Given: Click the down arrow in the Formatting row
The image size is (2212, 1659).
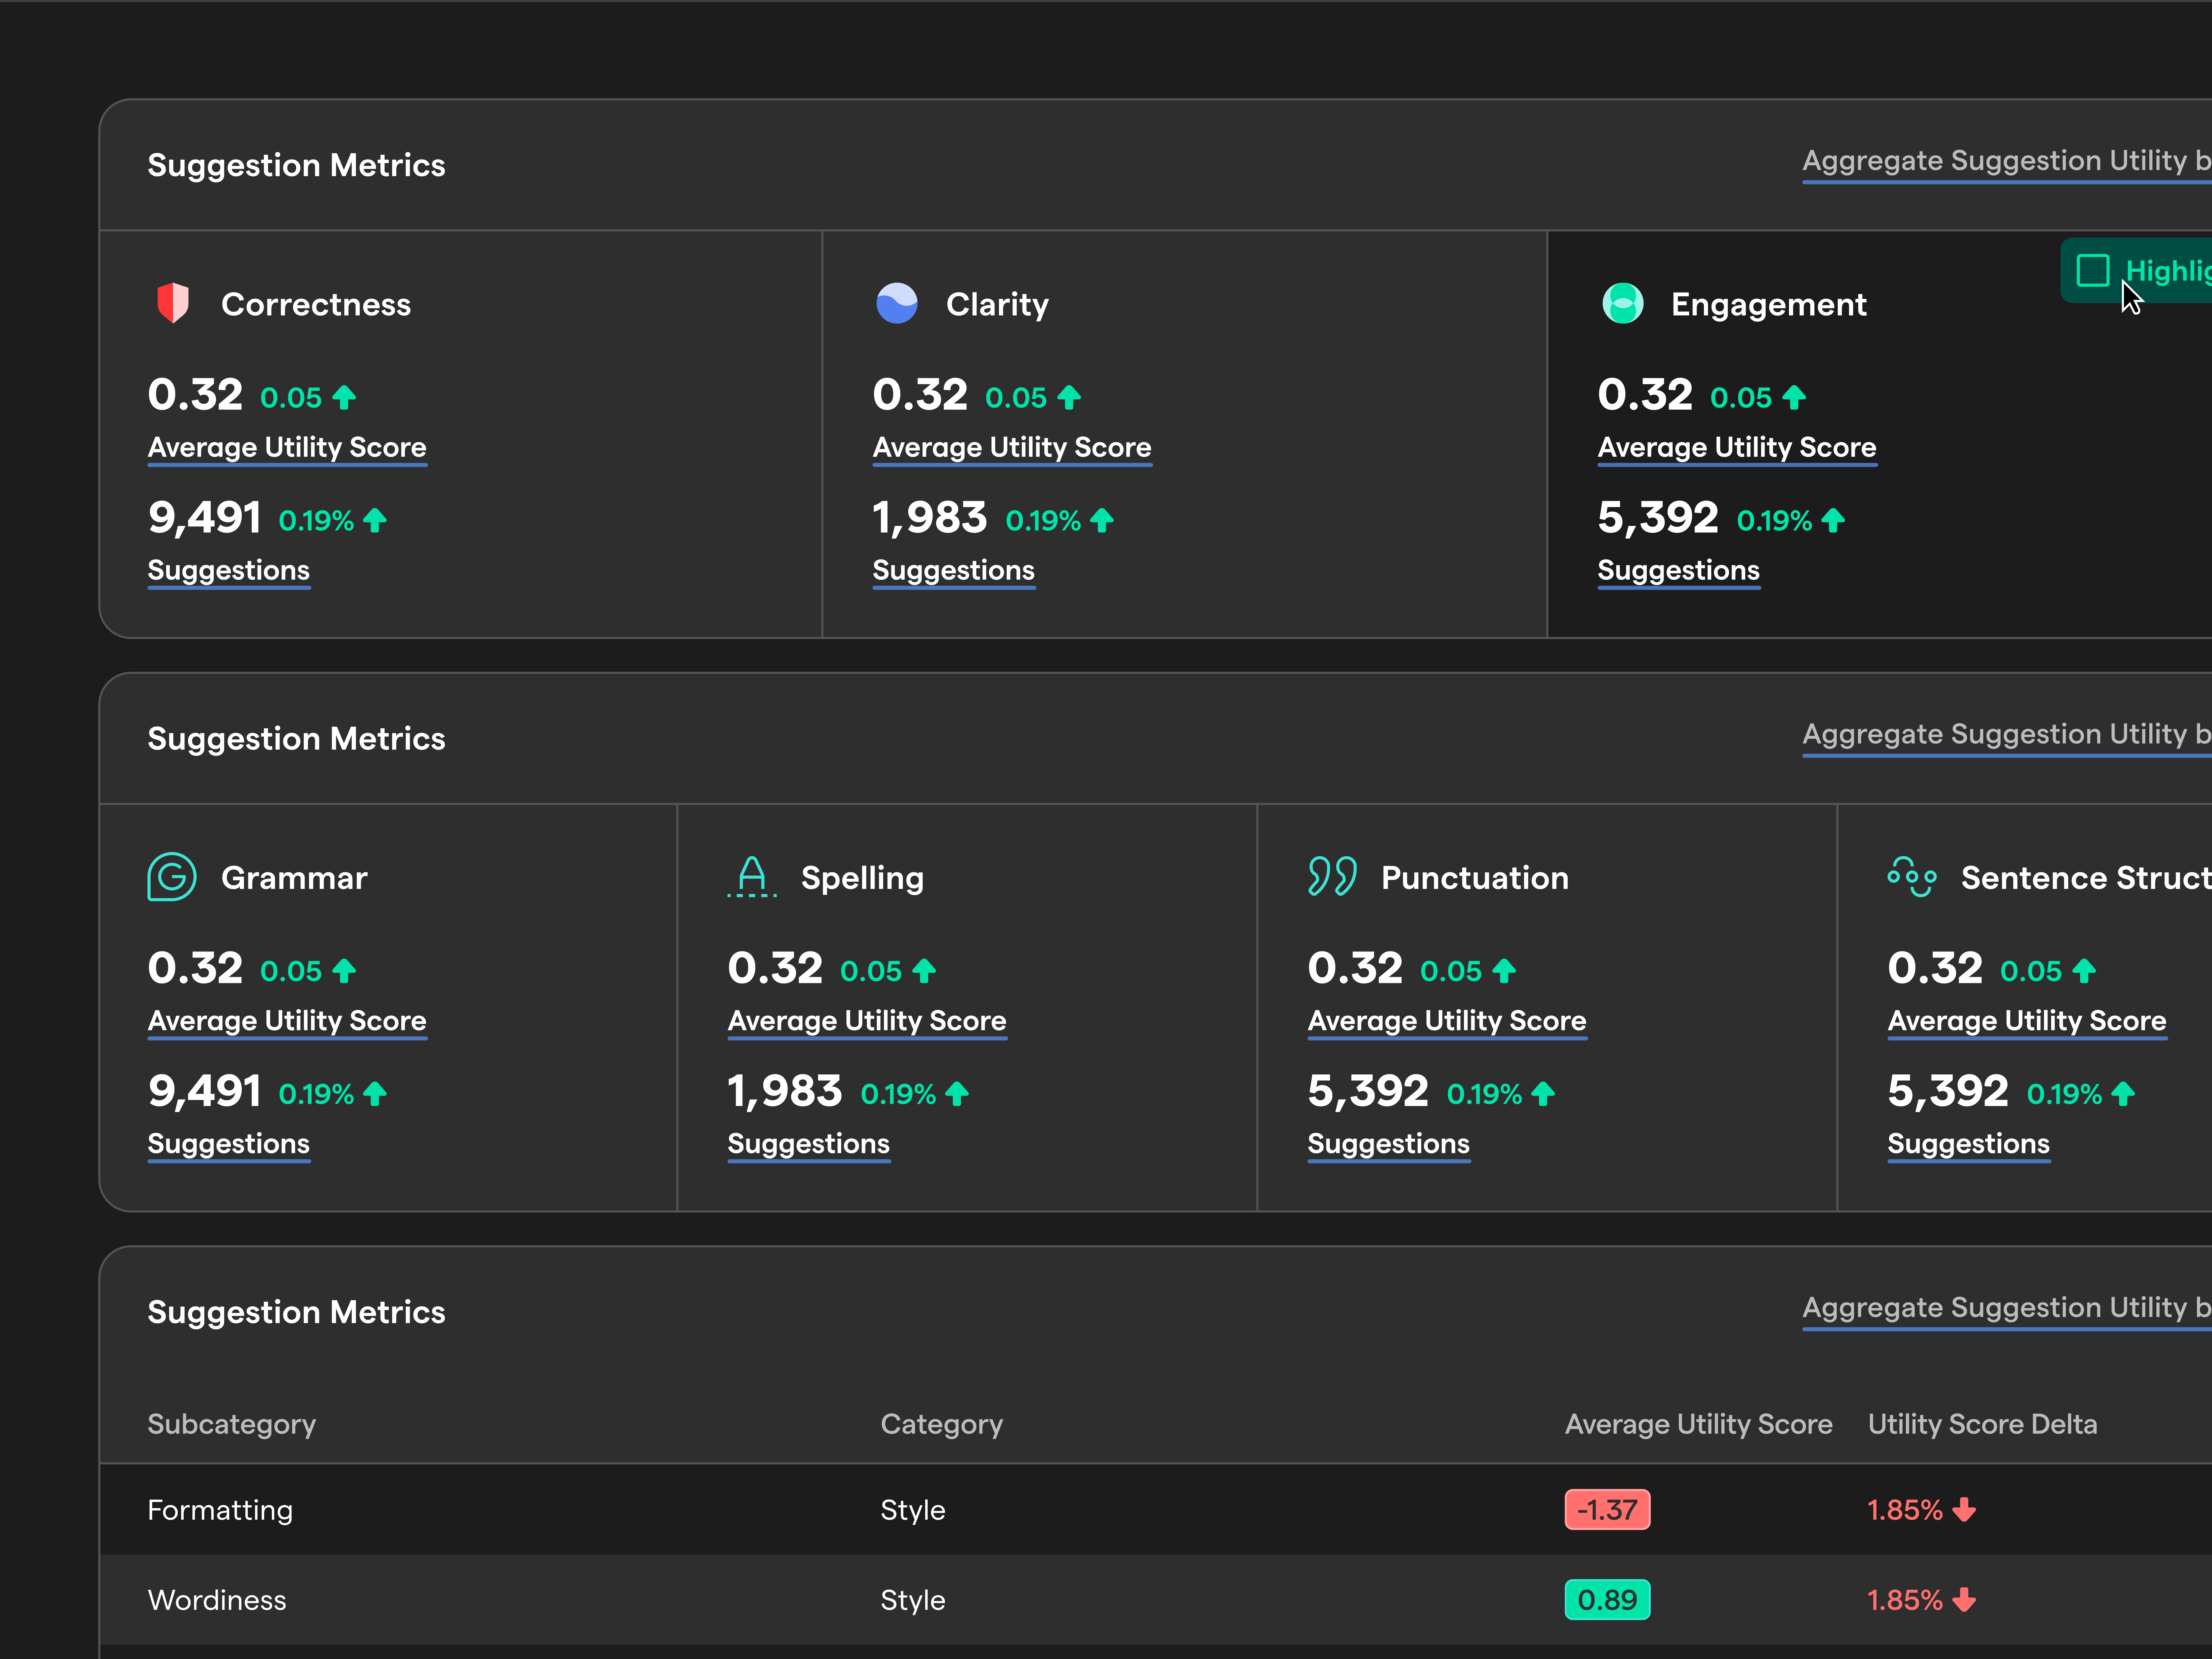Looking at the screenshot, I should tap(1964, 1510).
